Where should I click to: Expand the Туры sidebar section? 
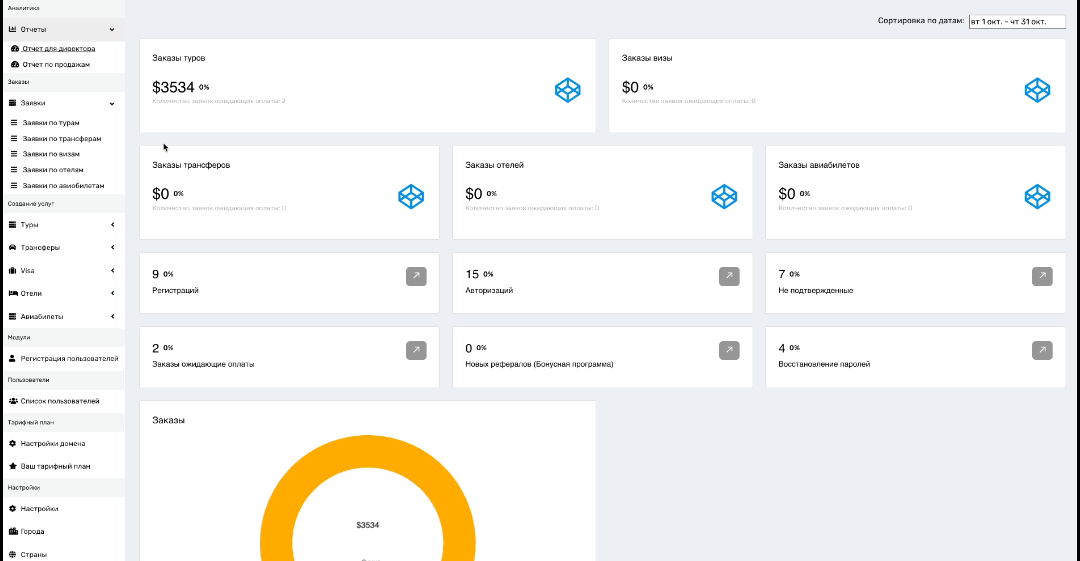(62, 225)
